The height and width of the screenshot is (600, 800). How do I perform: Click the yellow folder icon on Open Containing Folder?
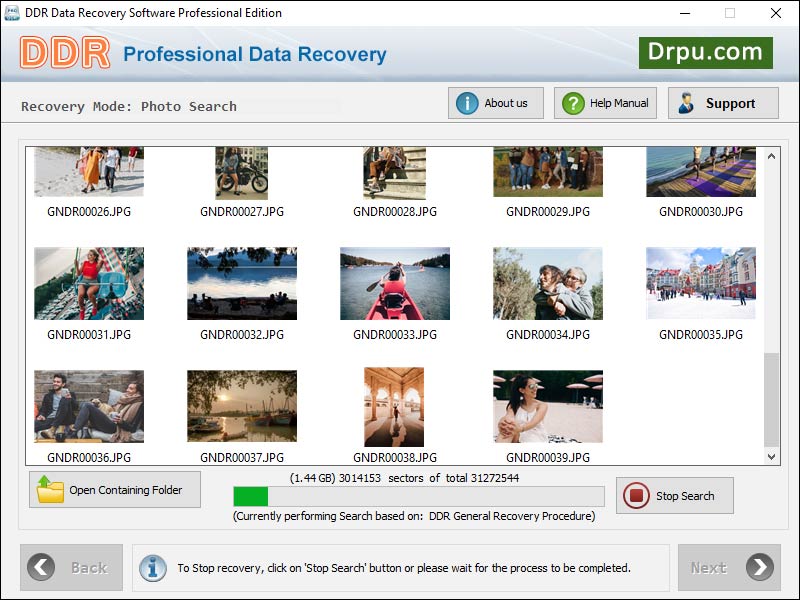pos(46,489)
